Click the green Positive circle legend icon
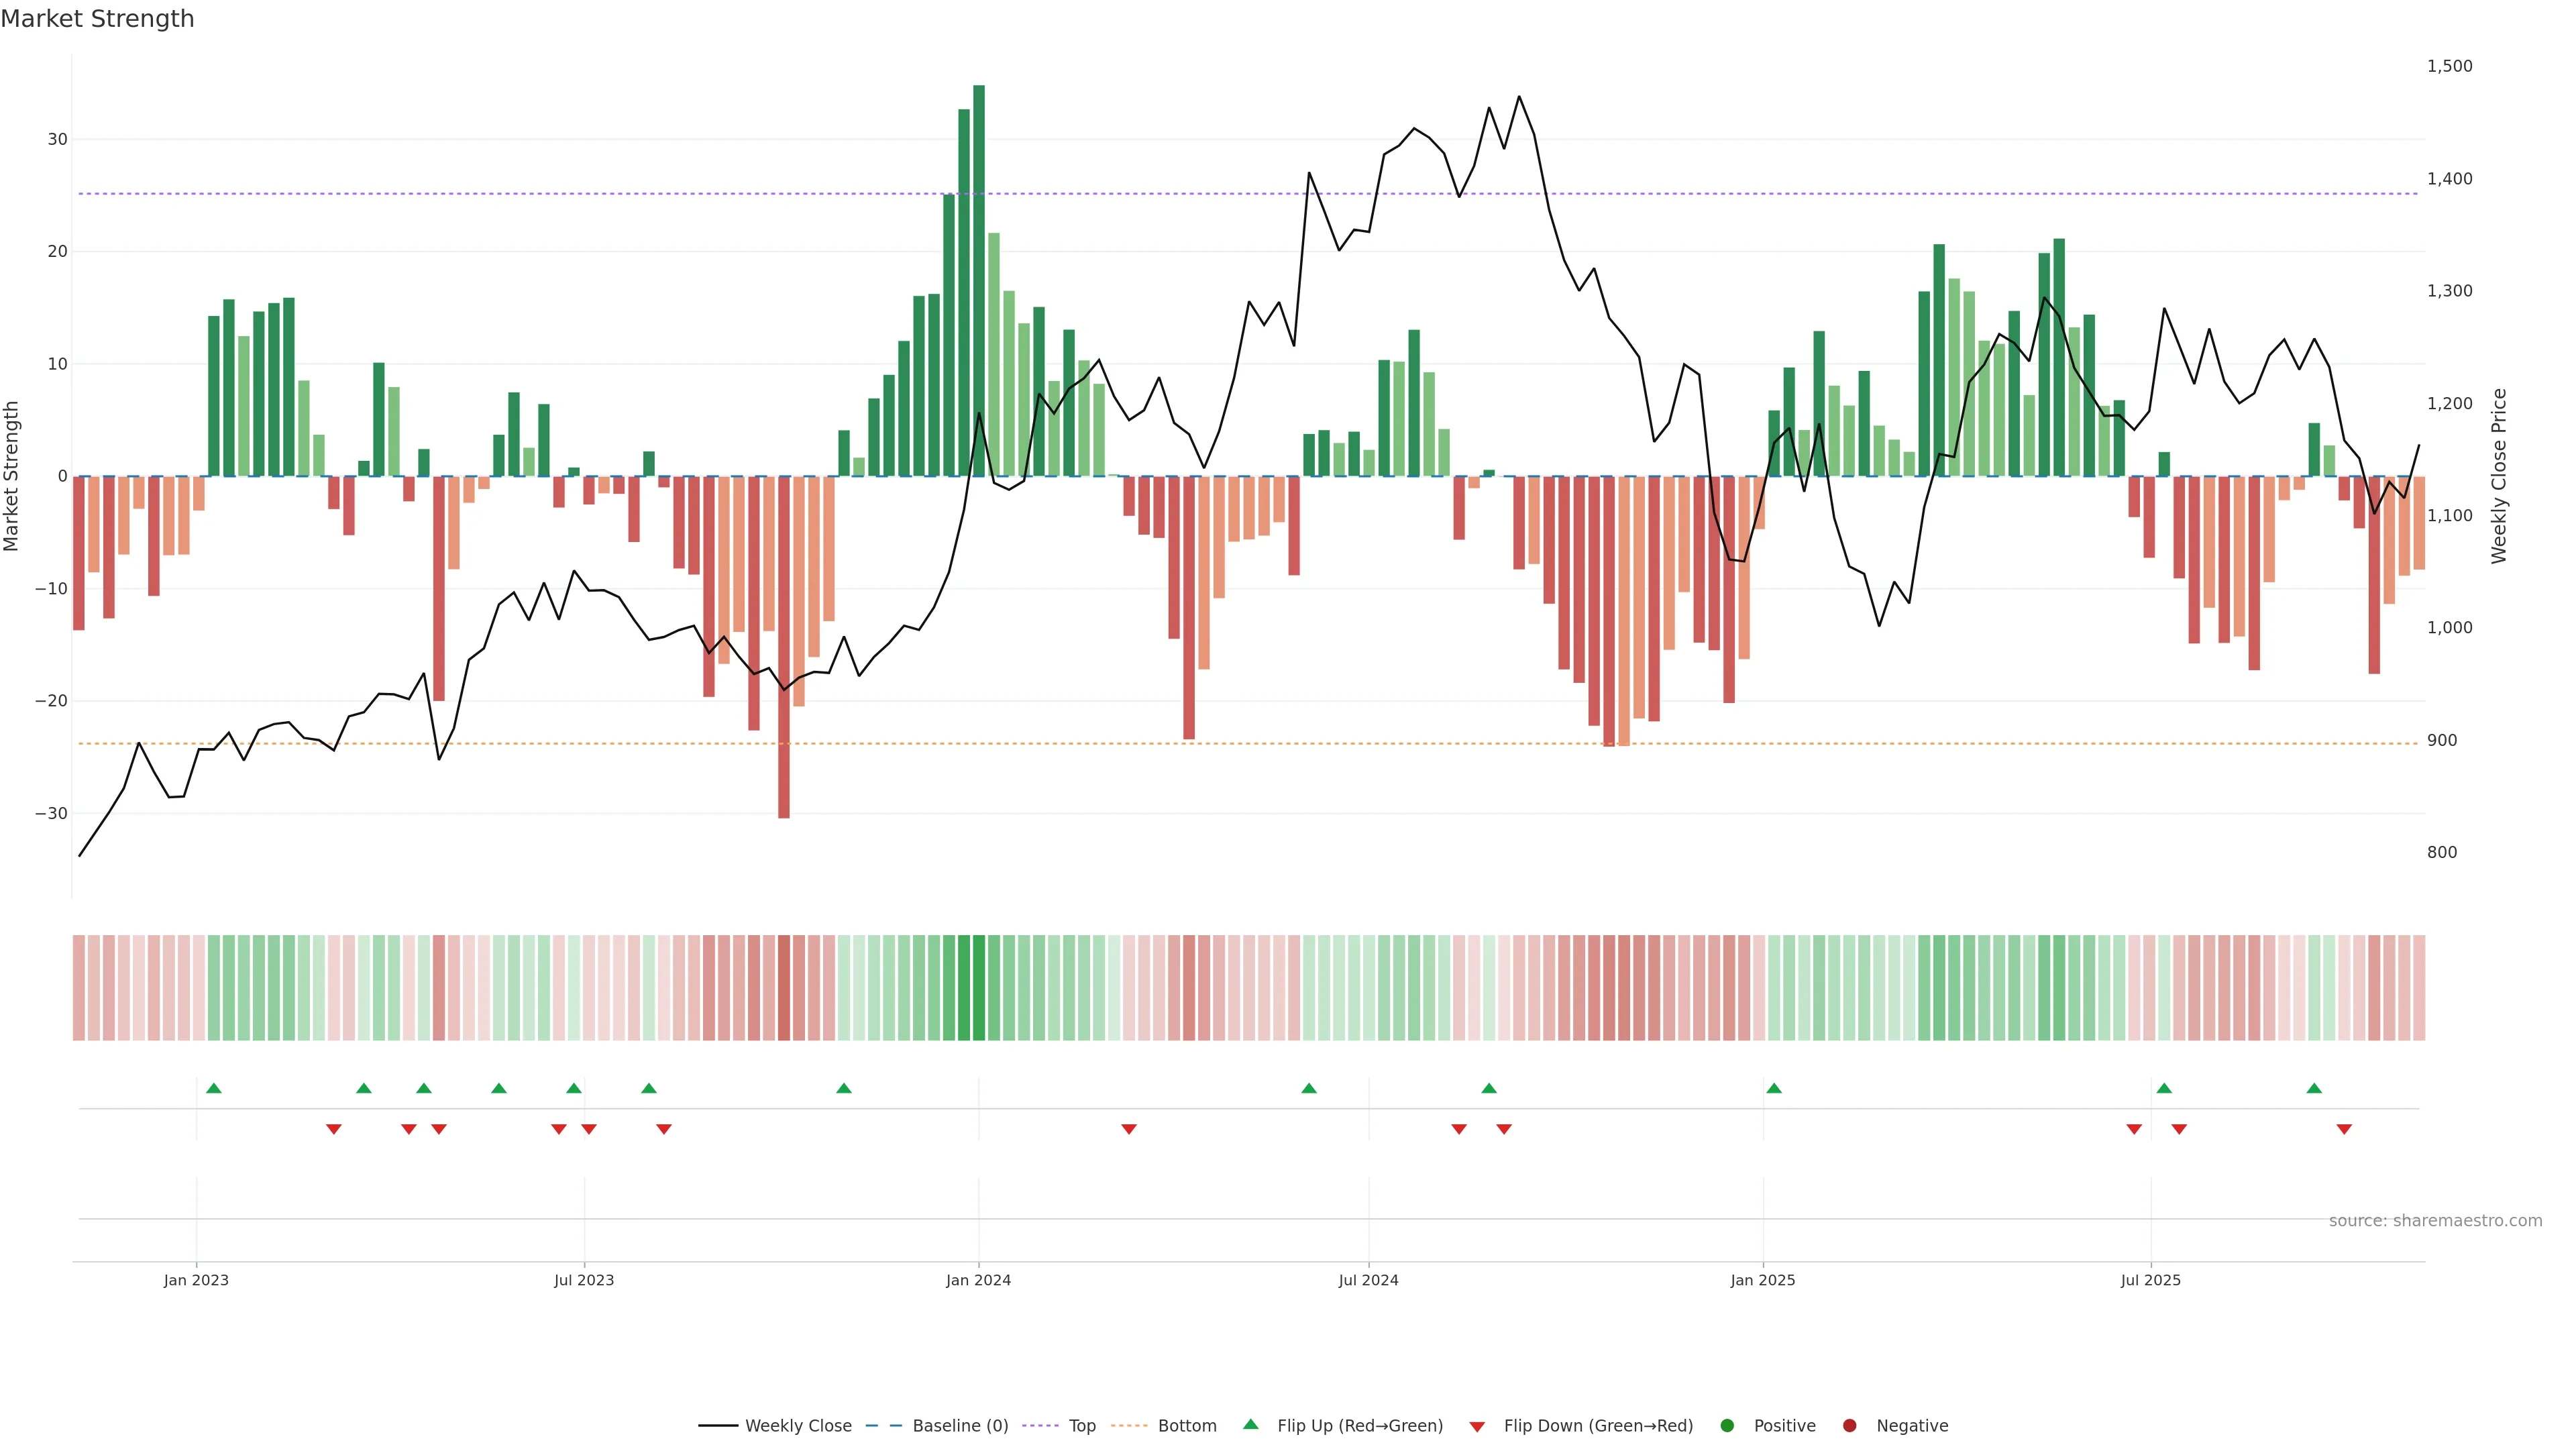This screenshot has width=2576, height=1449. [x=1727, y=1425]
